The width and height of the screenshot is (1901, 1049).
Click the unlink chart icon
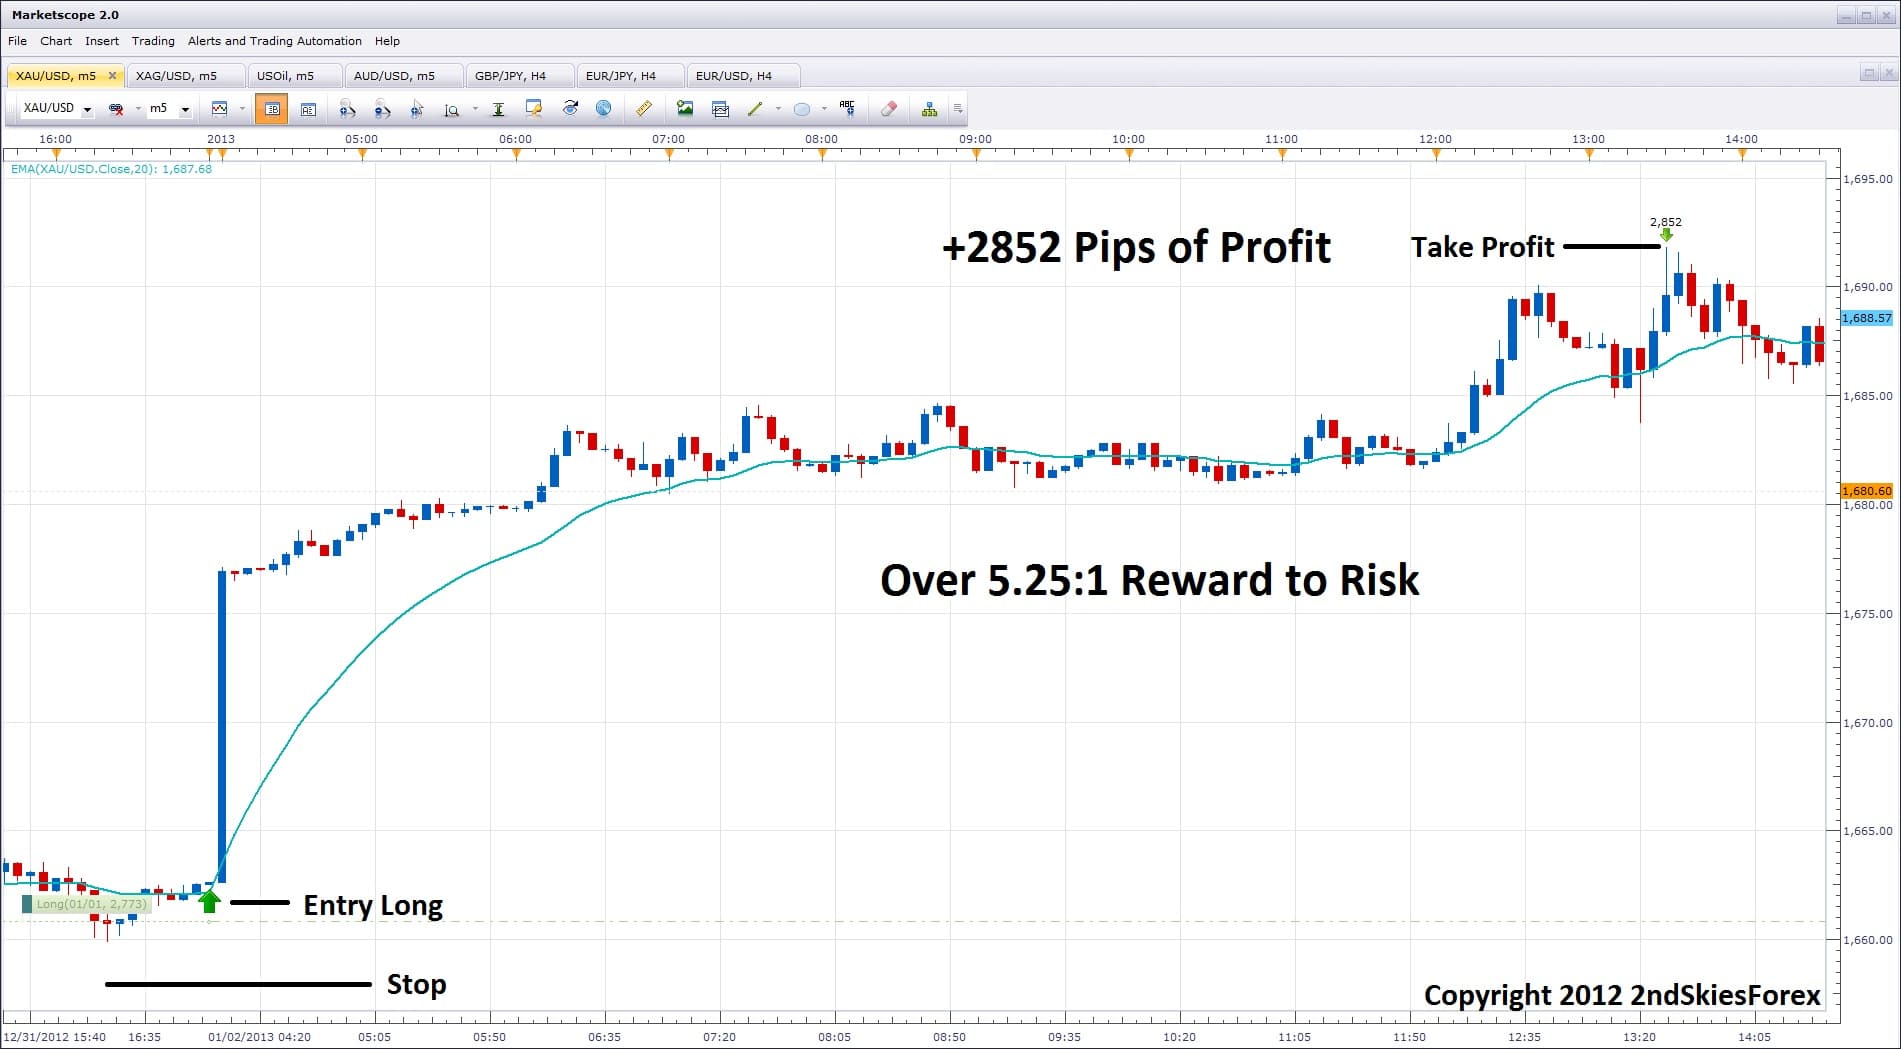pos(116,109)
